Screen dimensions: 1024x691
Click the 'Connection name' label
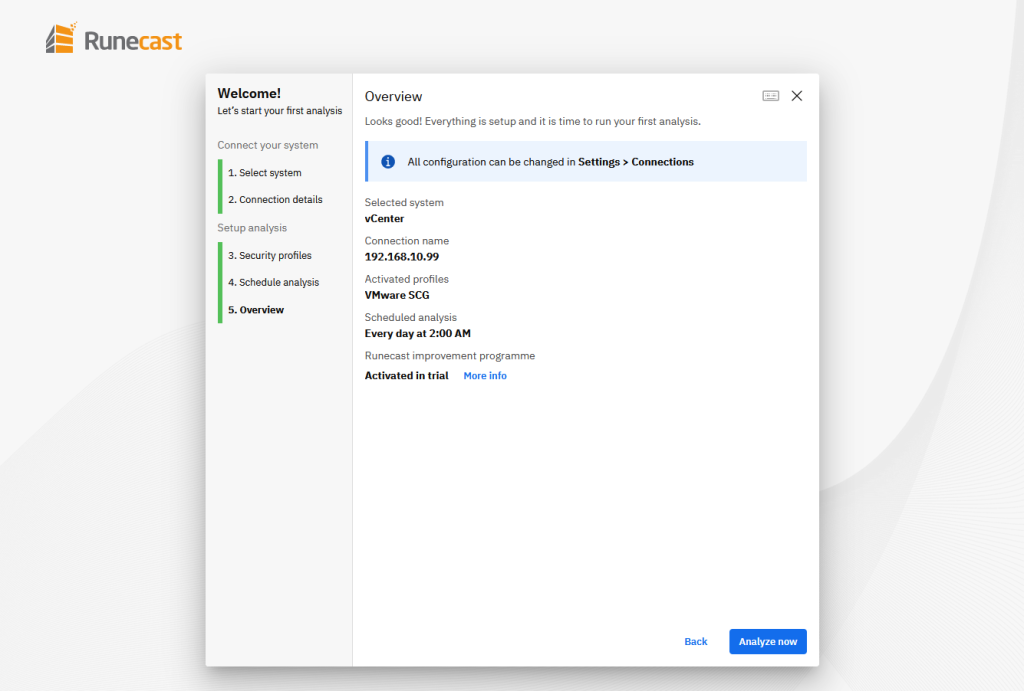407,241
